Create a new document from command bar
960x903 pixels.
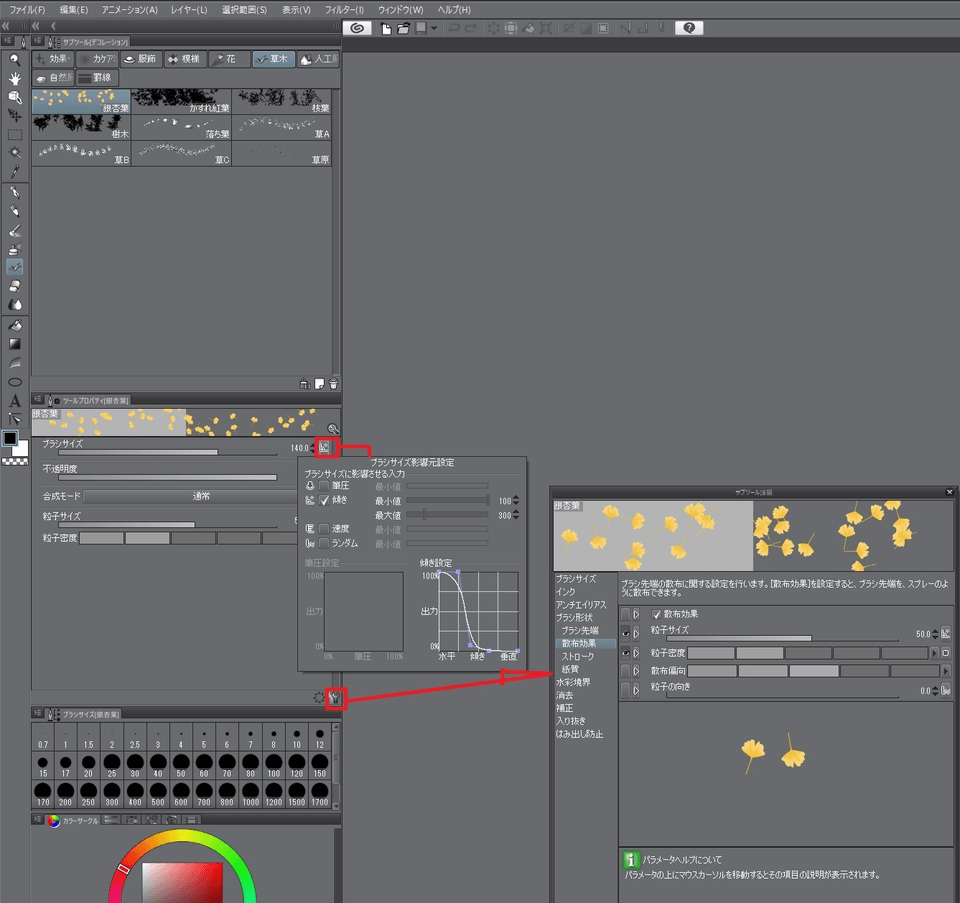coord(386,29)
